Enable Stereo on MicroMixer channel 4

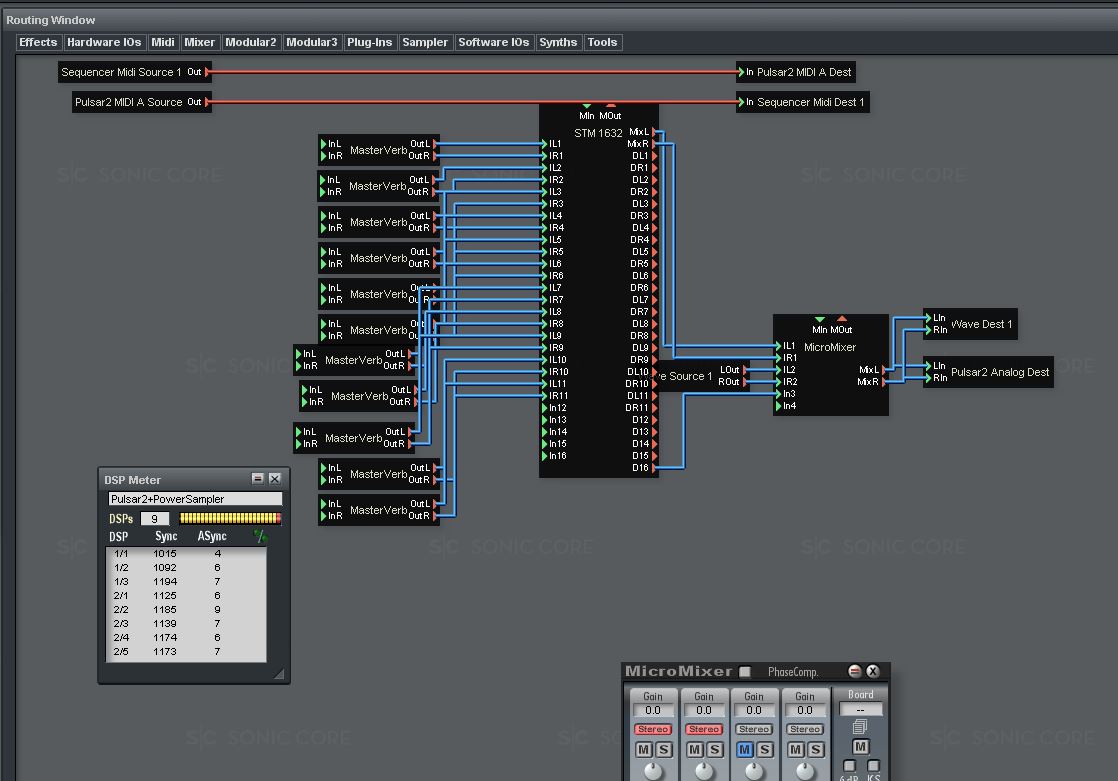pyautogui.click(x=805, y=729)
